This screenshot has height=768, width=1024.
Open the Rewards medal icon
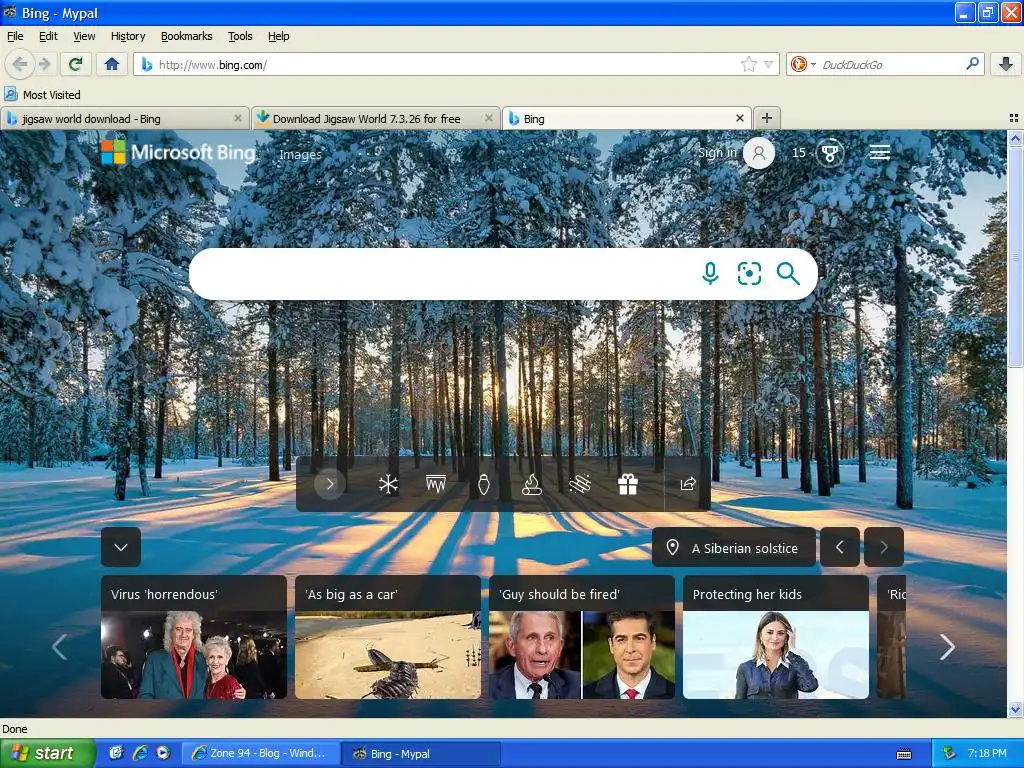click(x=830, y=153)
